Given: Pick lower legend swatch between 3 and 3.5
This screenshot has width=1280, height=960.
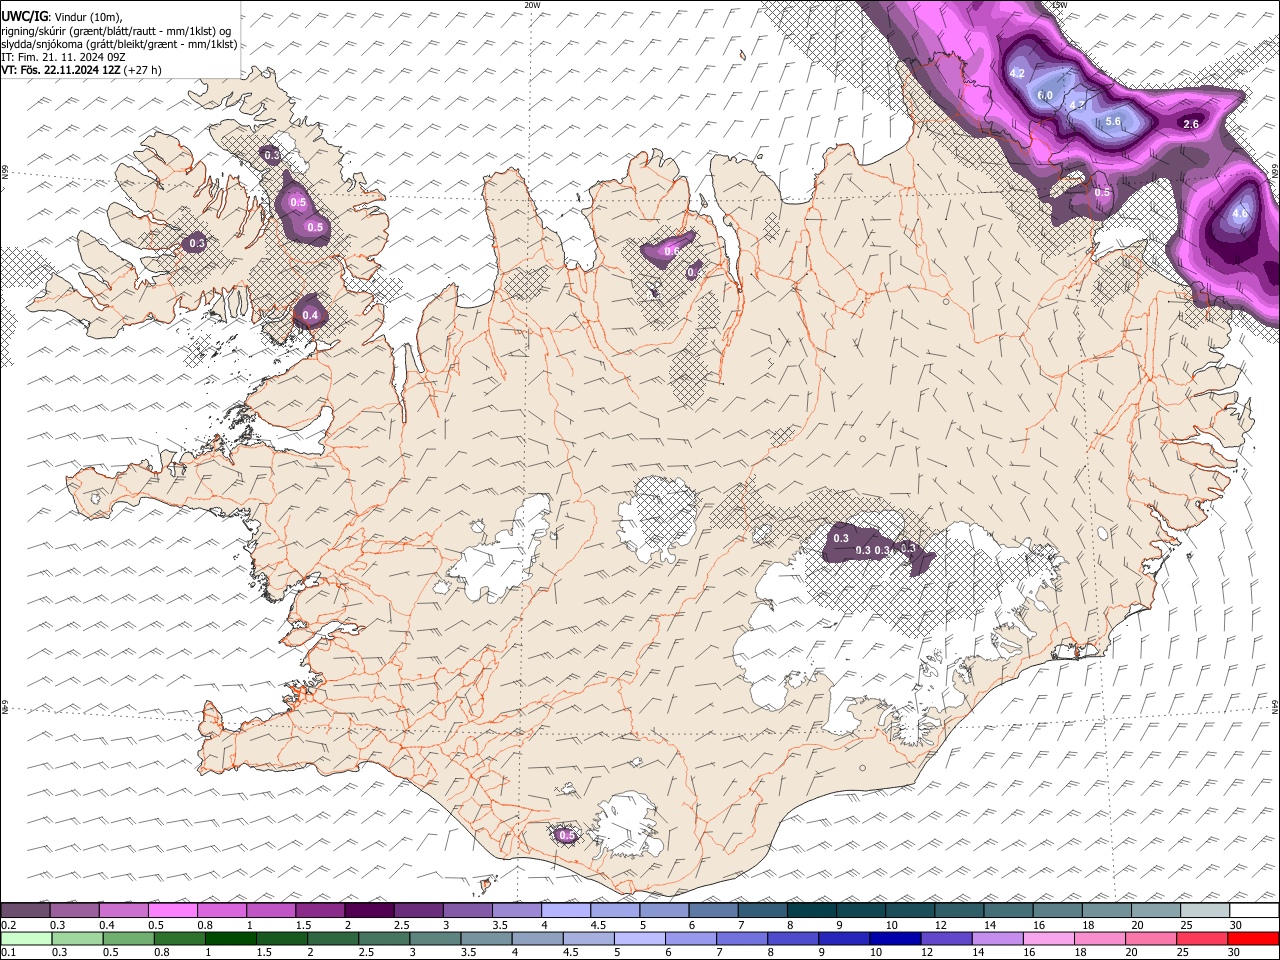Looking at the screenshot, I should tap(435, 938).
